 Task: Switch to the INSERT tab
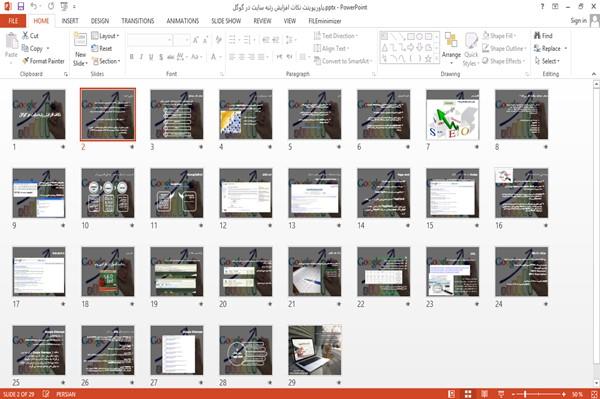70,21
